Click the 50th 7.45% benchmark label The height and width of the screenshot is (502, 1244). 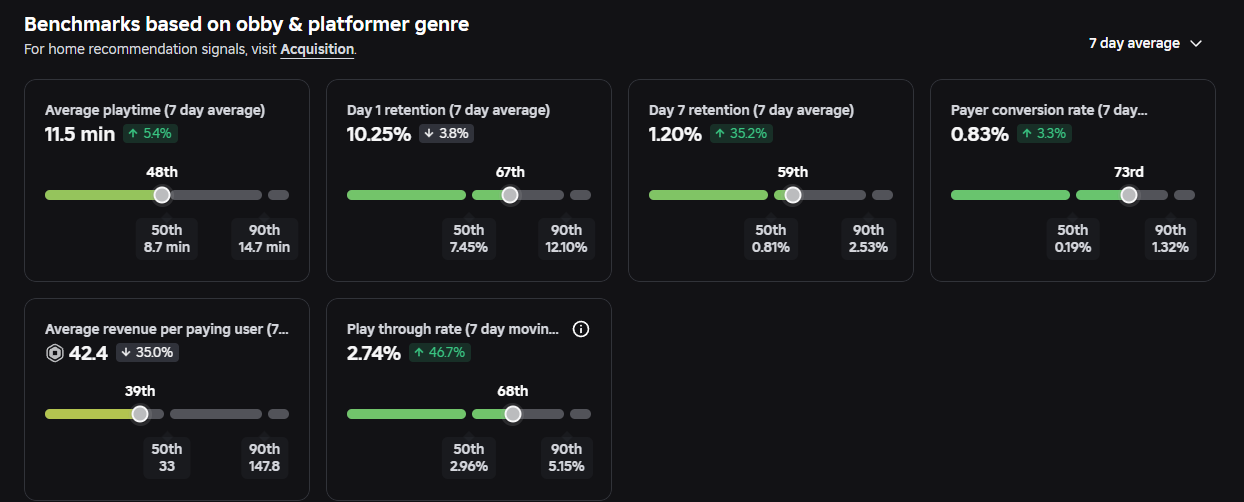(468, 238)
